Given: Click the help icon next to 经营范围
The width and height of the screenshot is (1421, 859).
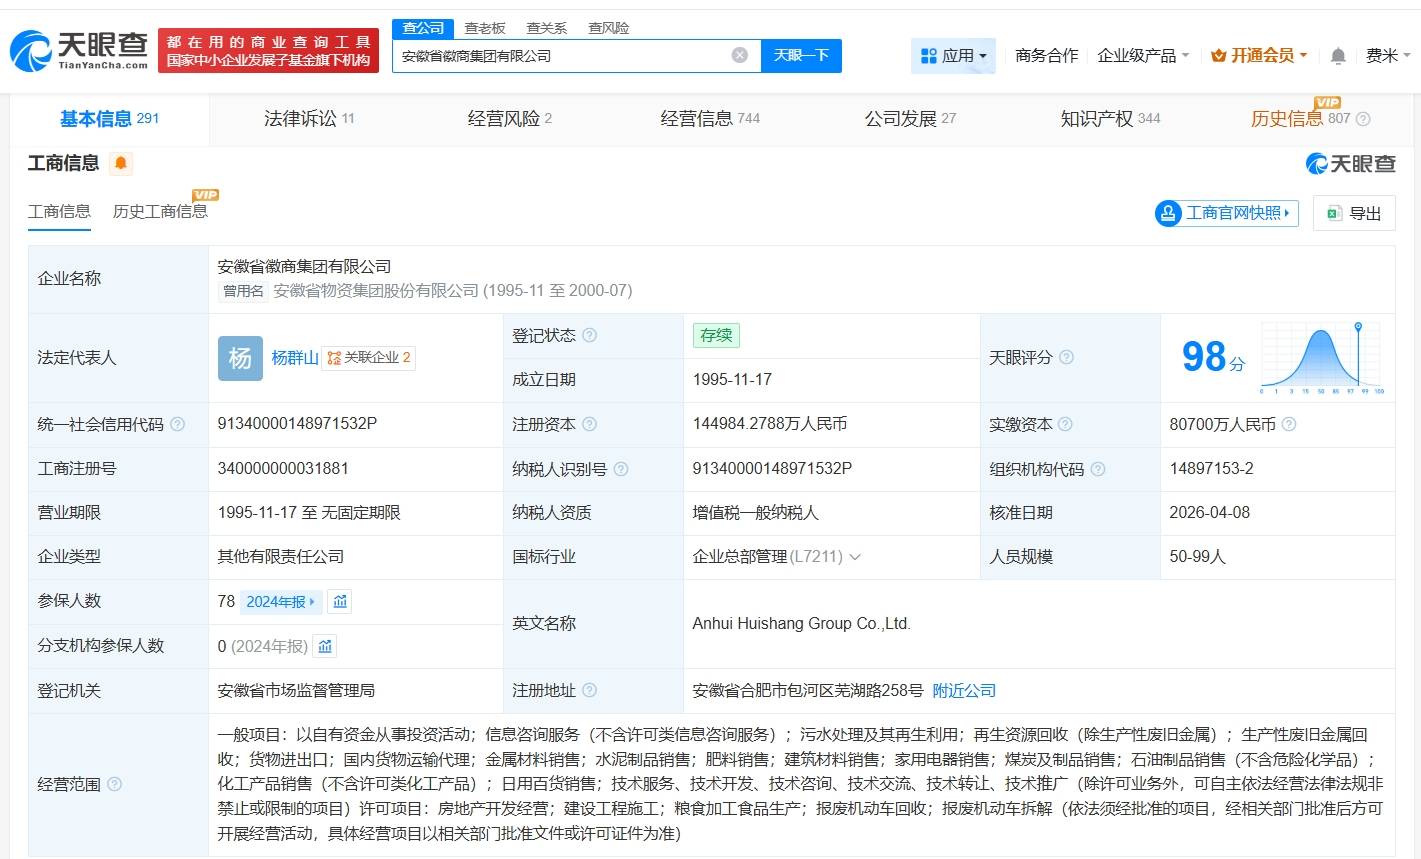Looking at the screenshot, I should [114, 784].
